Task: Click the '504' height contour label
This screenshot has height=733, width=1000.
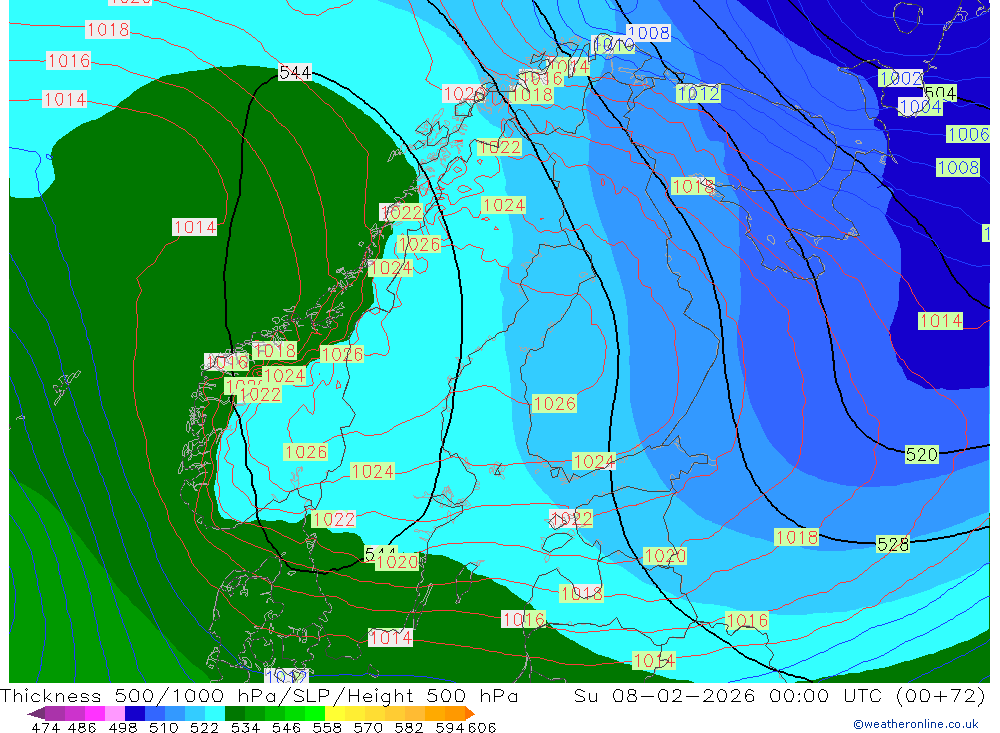Action: pyautogui.click(x=941, y=93)
